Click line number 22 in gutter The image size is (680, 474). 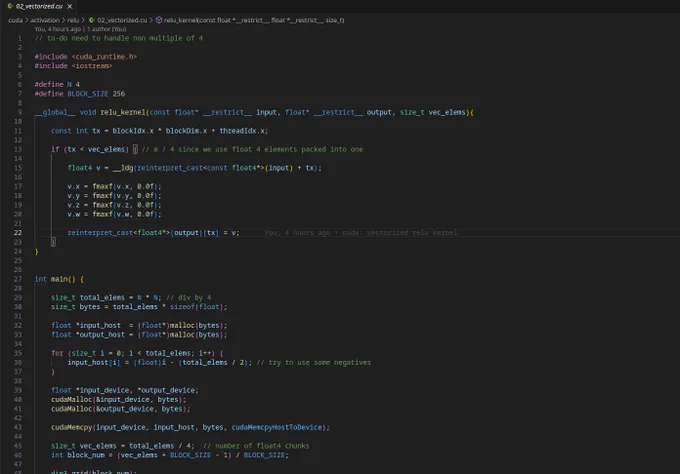click(x=17, y=233)
